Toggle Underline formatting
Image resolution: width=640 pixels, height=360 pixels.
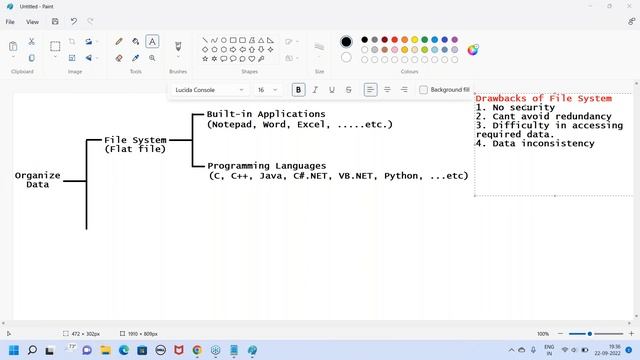coord(332,90)
